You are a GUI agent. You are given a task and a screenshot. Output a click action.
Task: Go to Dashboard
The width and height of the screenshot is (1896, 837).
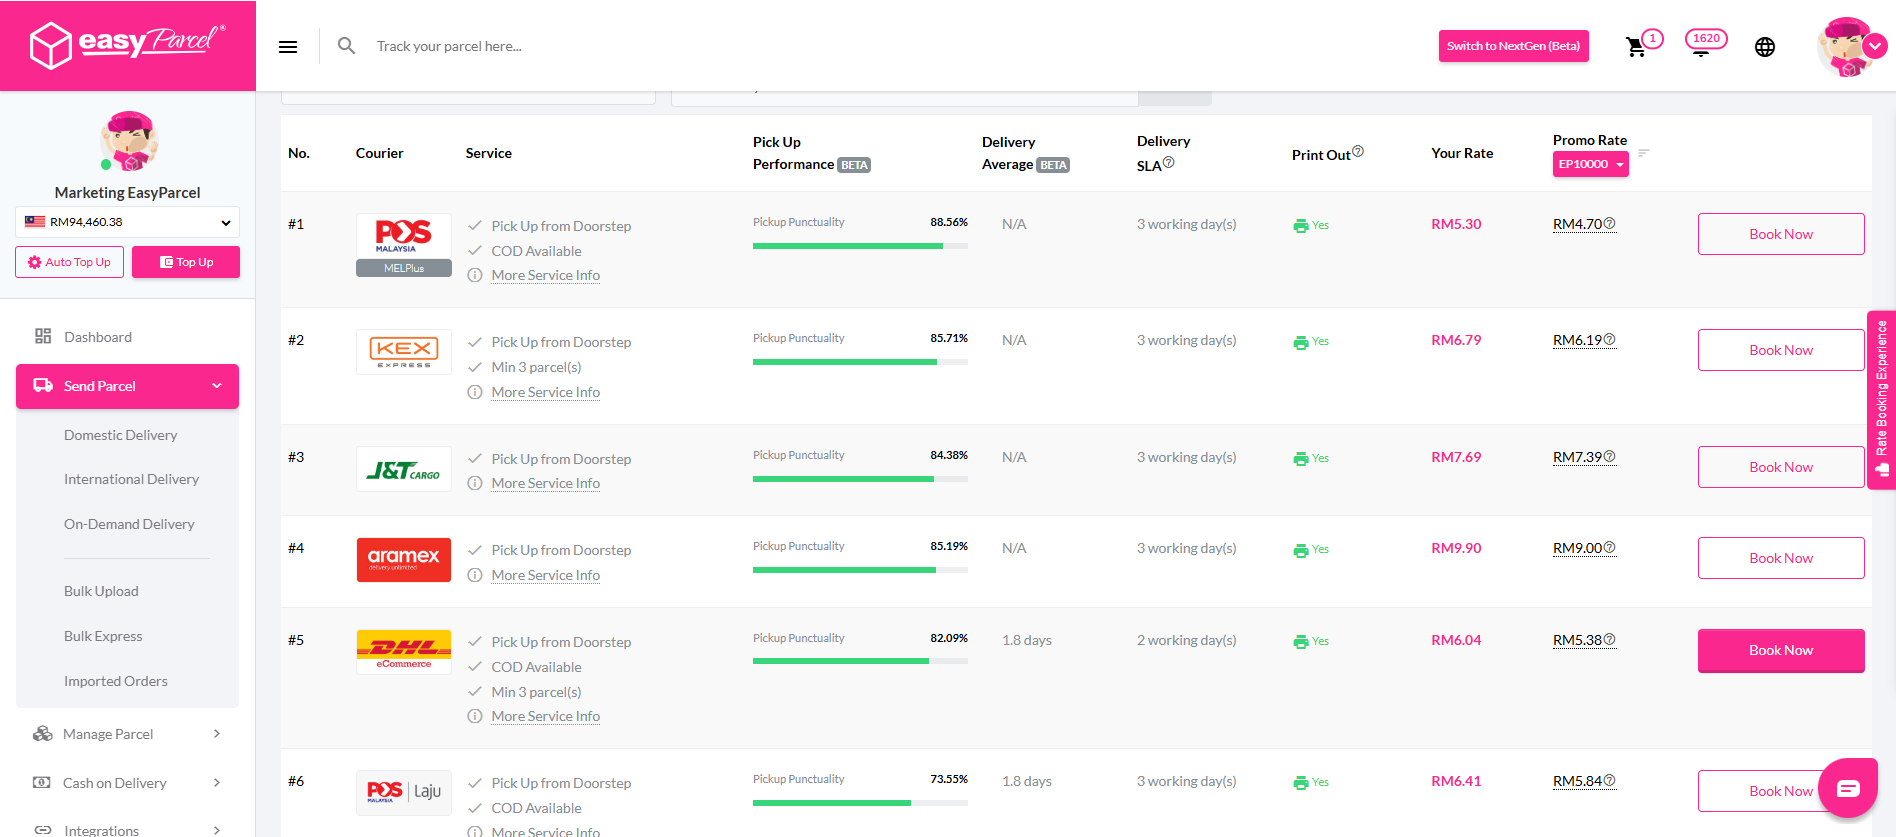[97, 337]
